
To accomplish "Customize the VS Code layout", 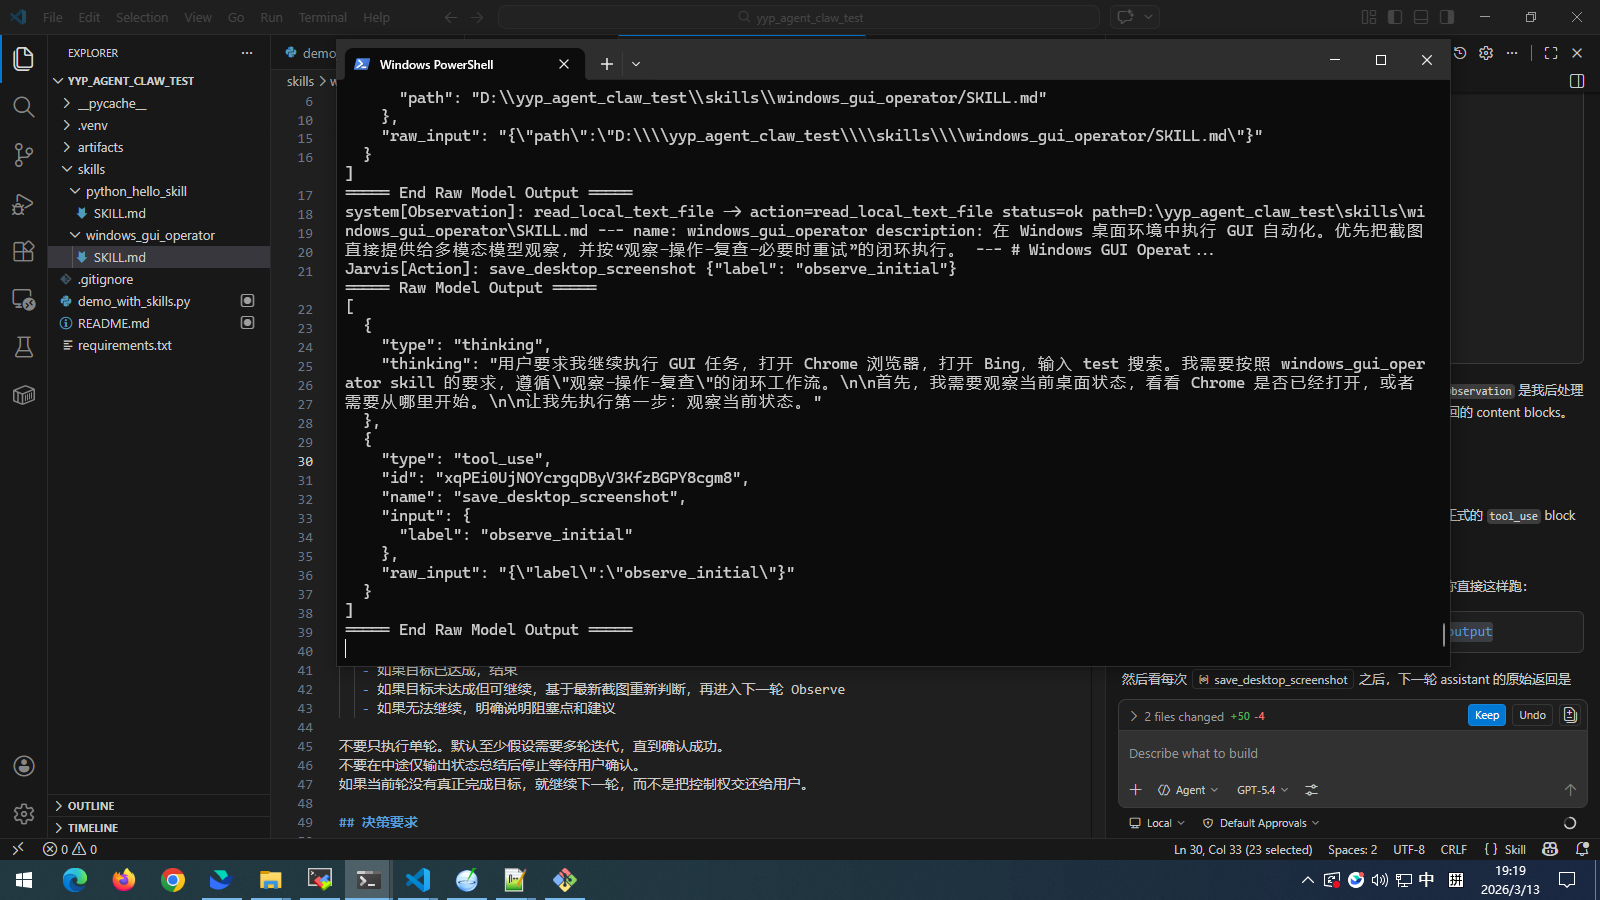I will click(1369, 17).
